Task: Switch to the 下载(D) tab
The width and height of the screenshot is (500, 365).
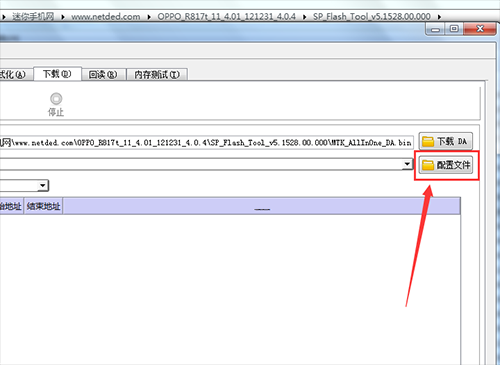Action: coord(57,74)
